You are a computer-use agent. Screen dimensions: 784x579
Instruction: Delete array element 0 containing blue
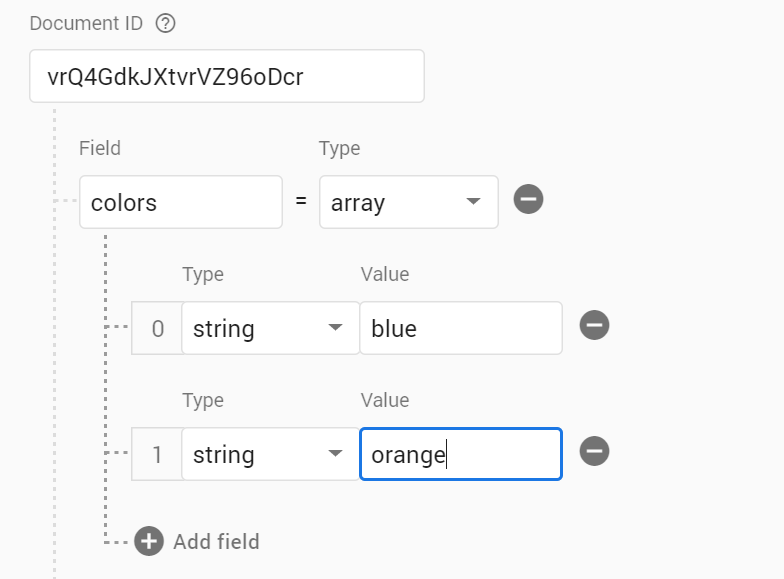click(594, 325)
